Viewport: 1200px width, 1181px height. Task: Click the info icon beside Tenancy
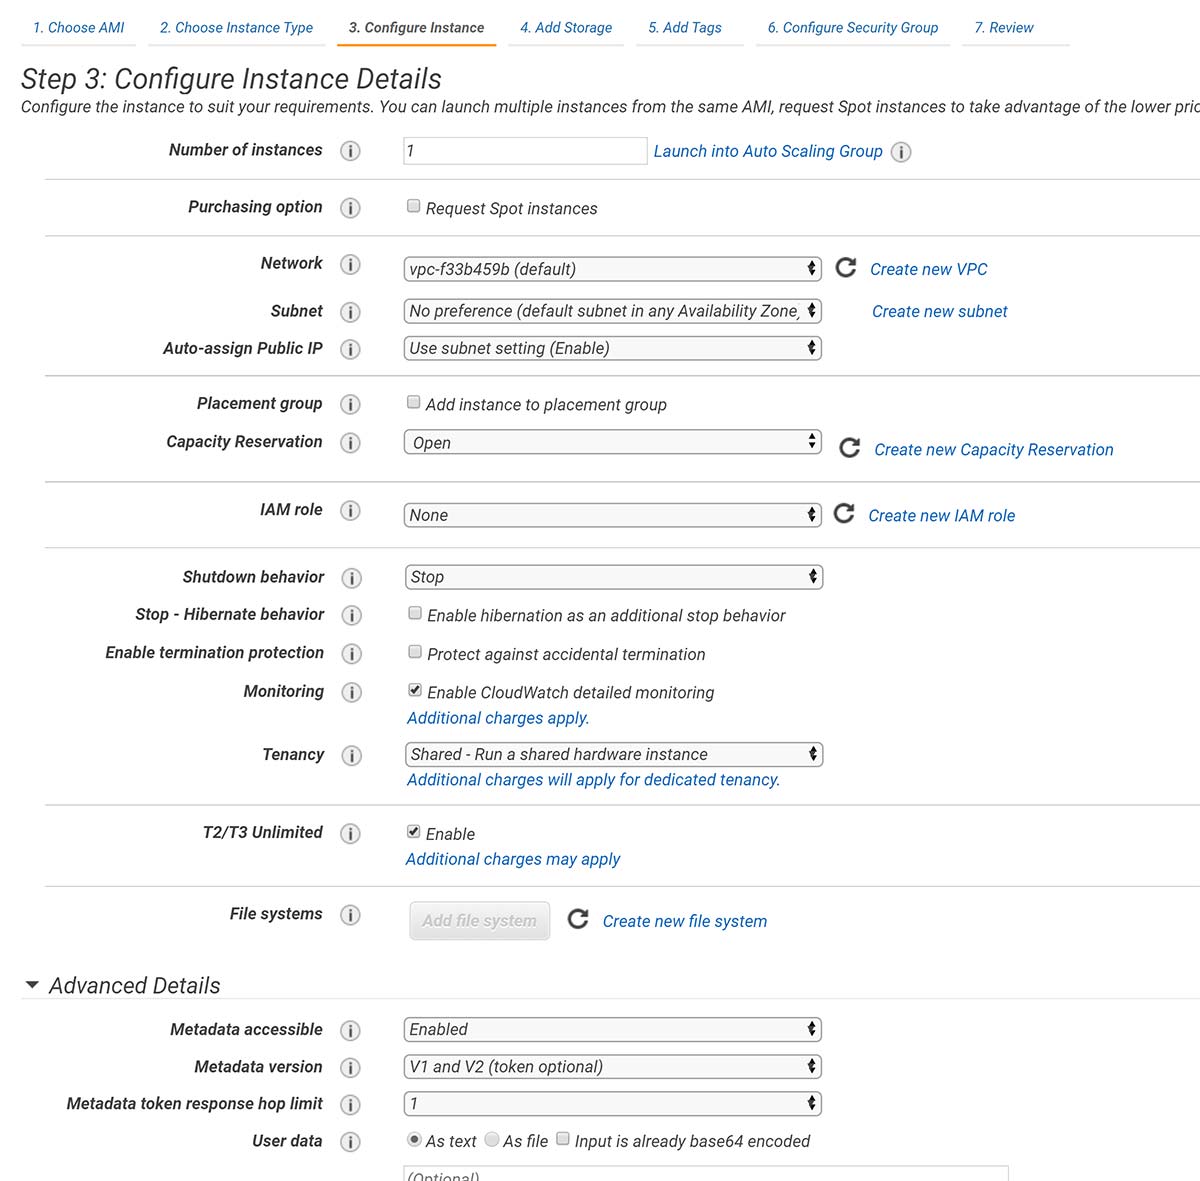click(351, 755)
